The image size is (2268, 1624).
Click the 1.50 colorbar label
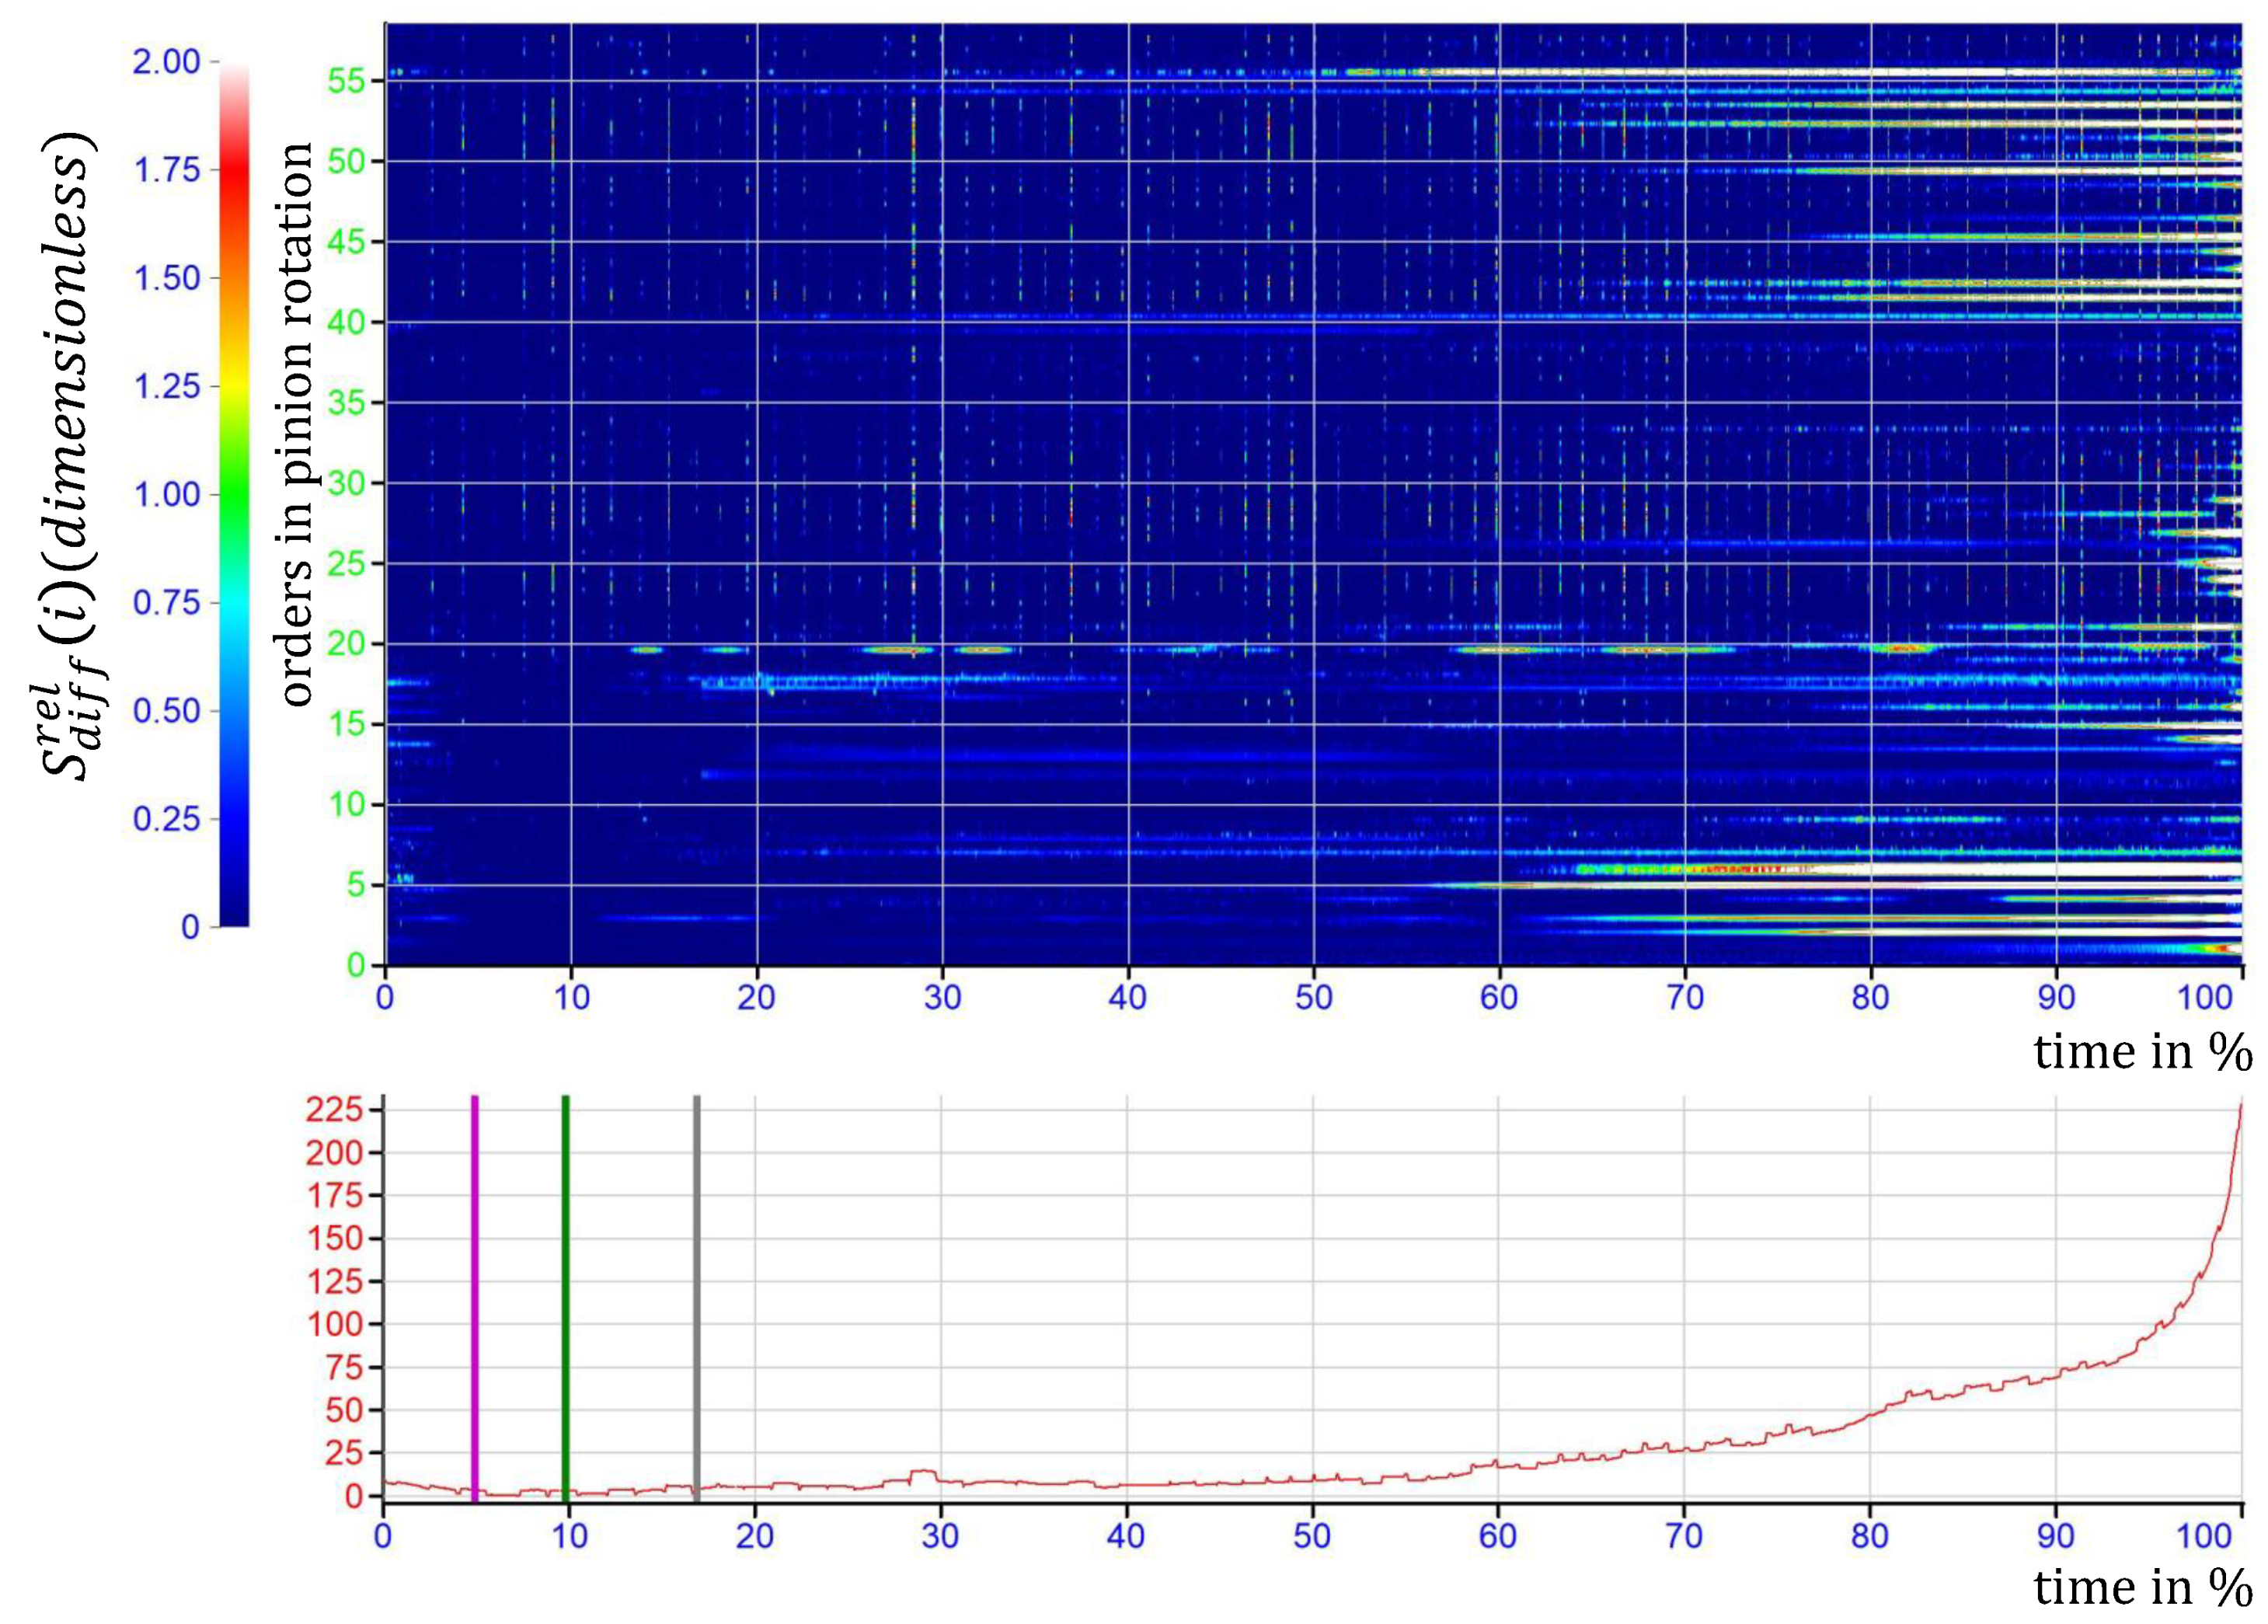167,278
